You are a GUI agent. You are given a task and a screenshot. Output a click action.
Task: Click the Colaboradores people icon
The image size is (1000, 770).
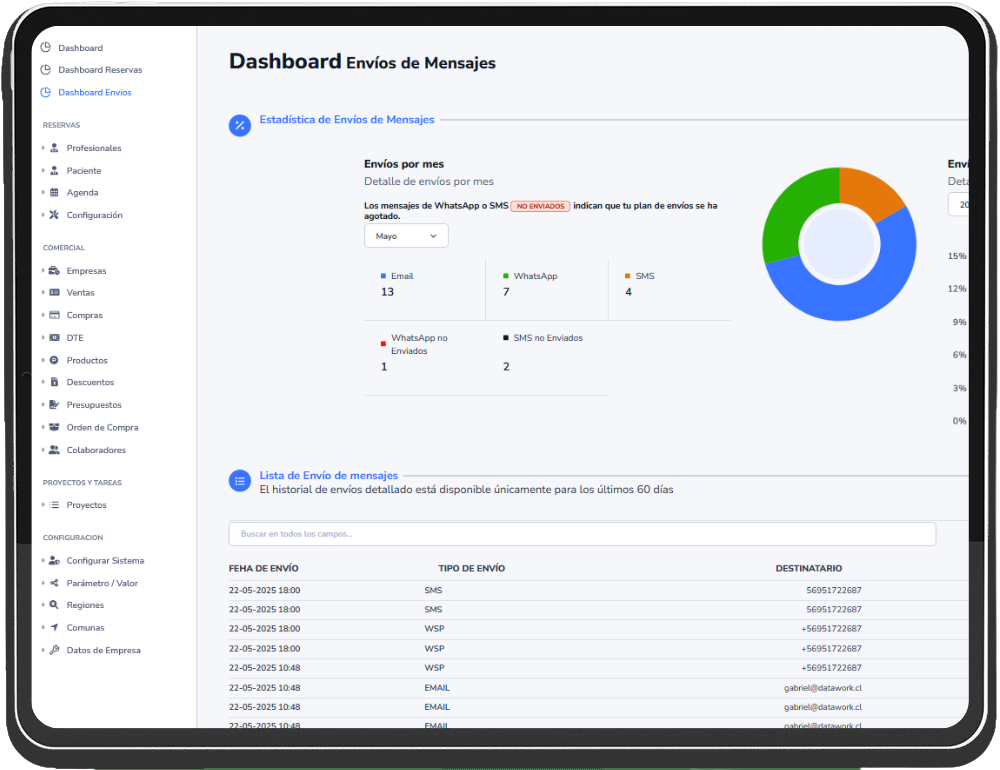click(x=54, y=450)
